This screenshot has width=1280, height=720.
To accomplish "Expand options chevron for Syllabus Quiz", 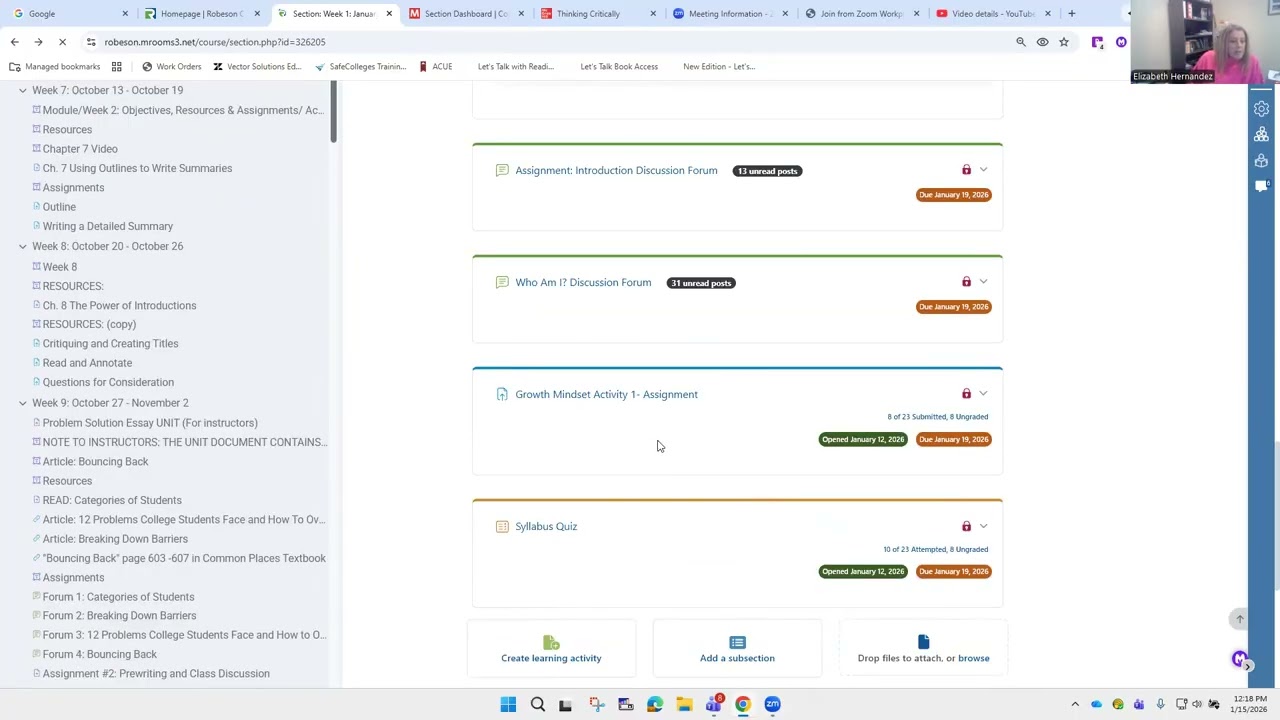I will tap(983, 526).
